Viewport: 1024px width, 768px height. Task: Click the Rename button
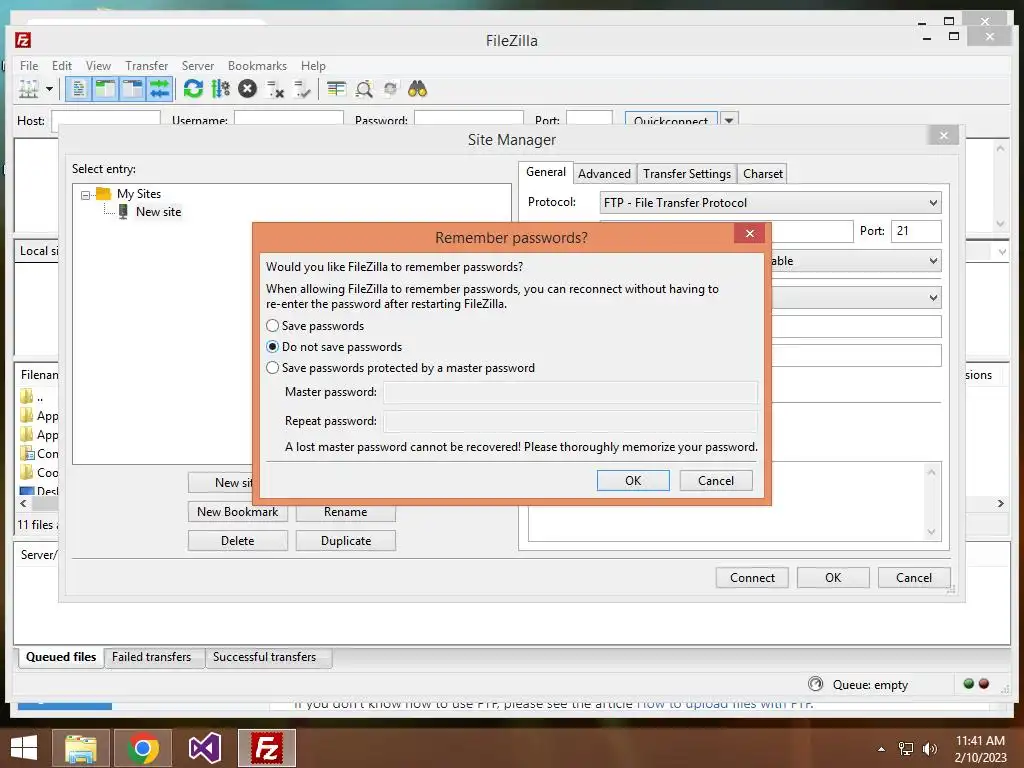[345, 511]
